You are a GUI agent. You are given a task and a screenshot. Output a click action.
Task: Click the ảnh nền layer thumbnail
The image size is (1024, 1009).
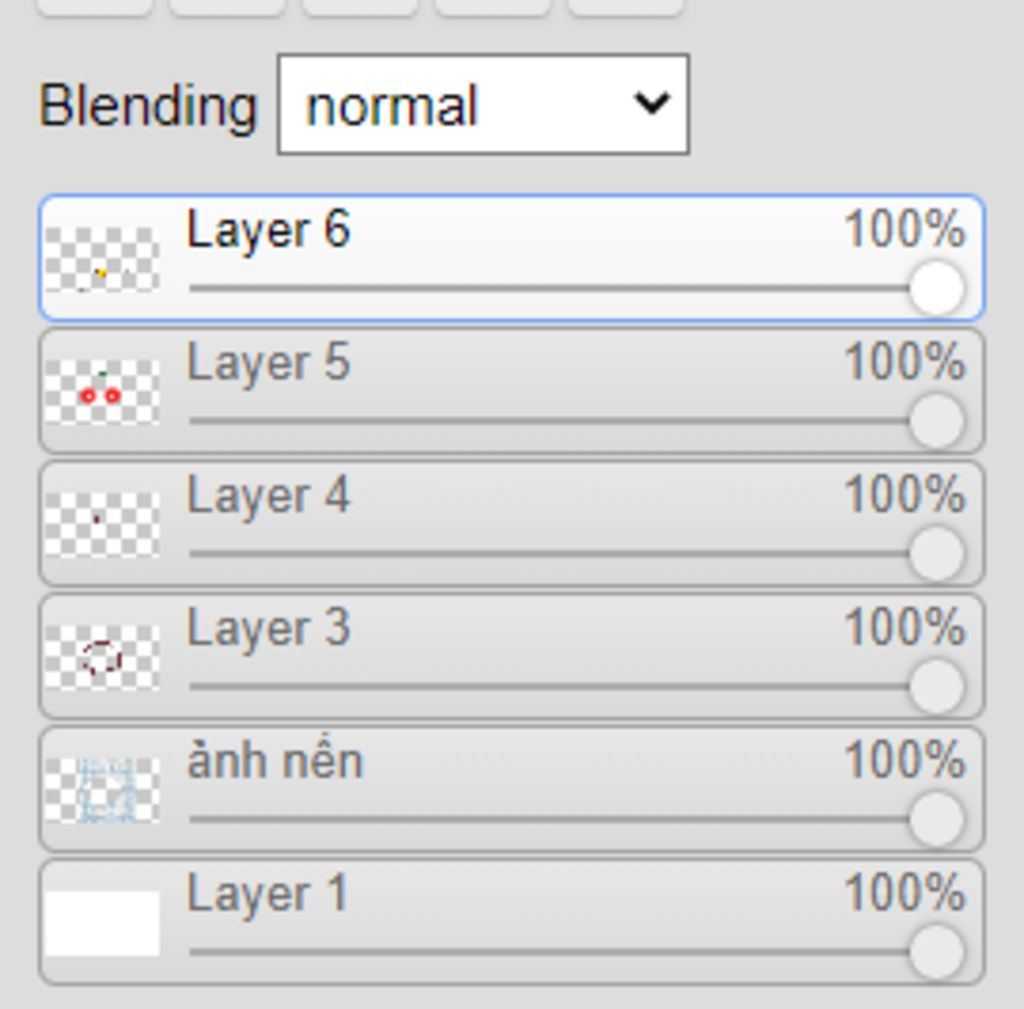click(102, 790)
